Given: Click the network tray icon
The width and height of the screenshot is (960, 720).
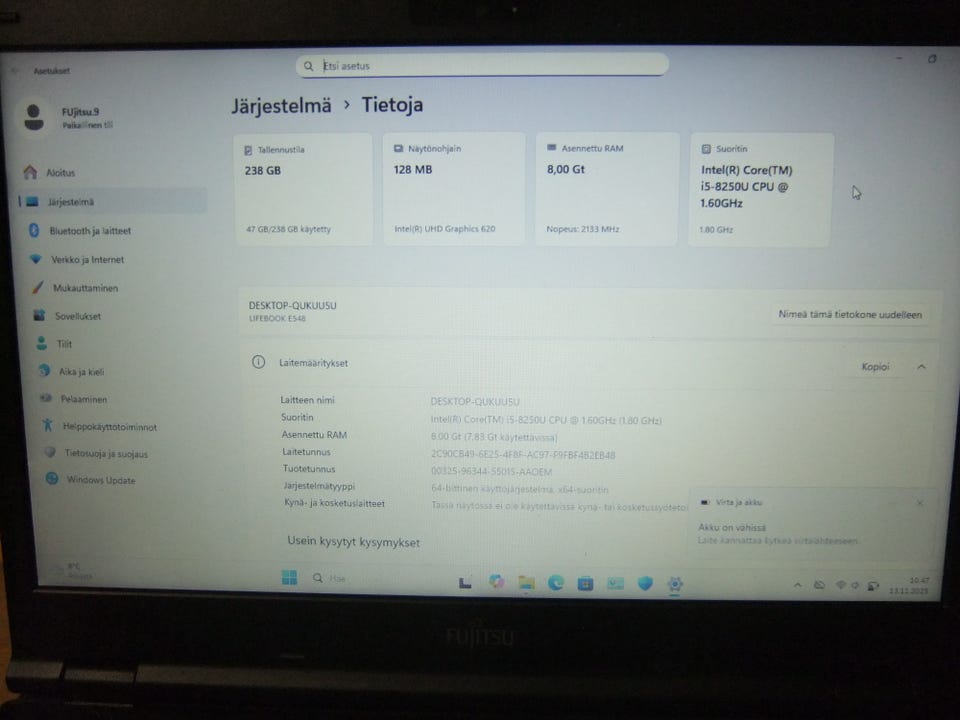Looking at the screenshot, I should [x=841, y=585].
